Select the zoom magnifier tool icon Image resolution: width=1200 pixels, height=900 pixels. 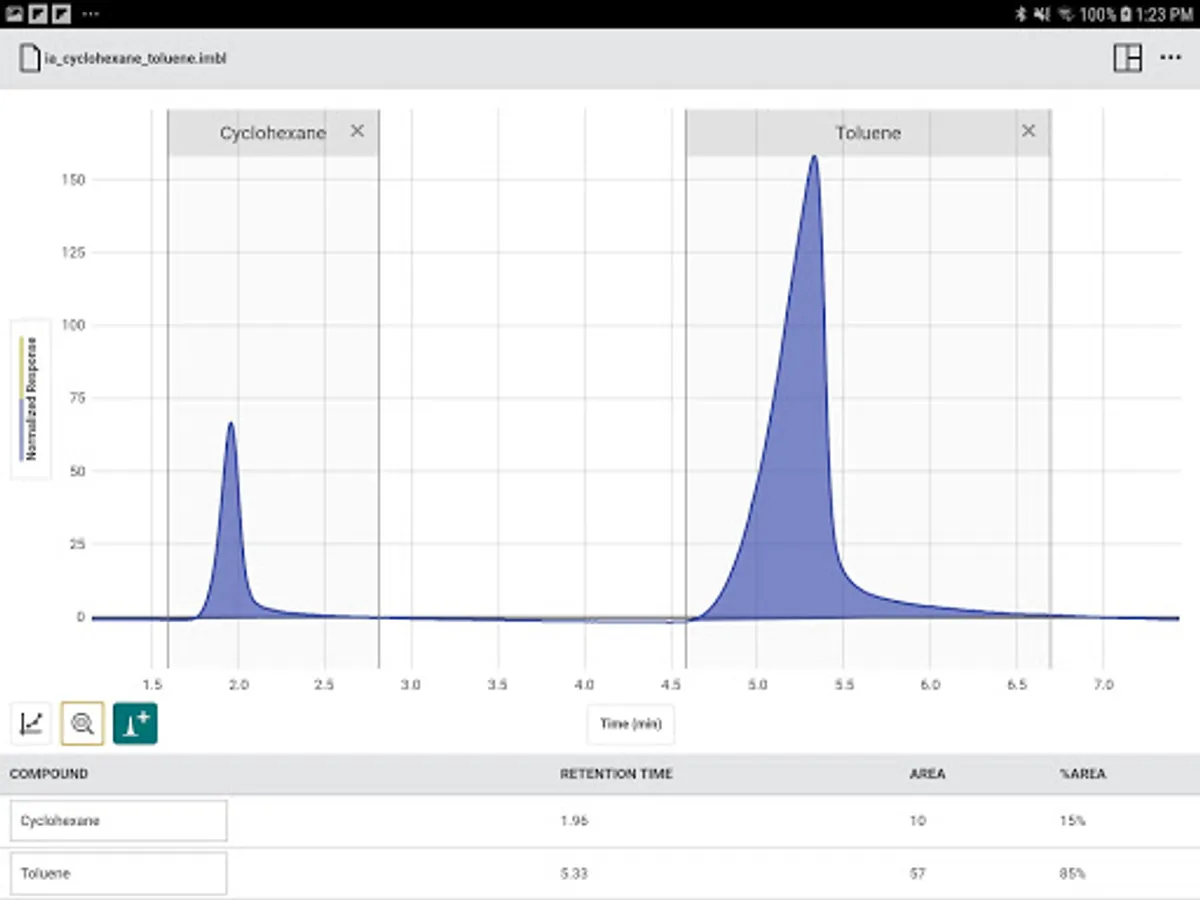[83, 723]
